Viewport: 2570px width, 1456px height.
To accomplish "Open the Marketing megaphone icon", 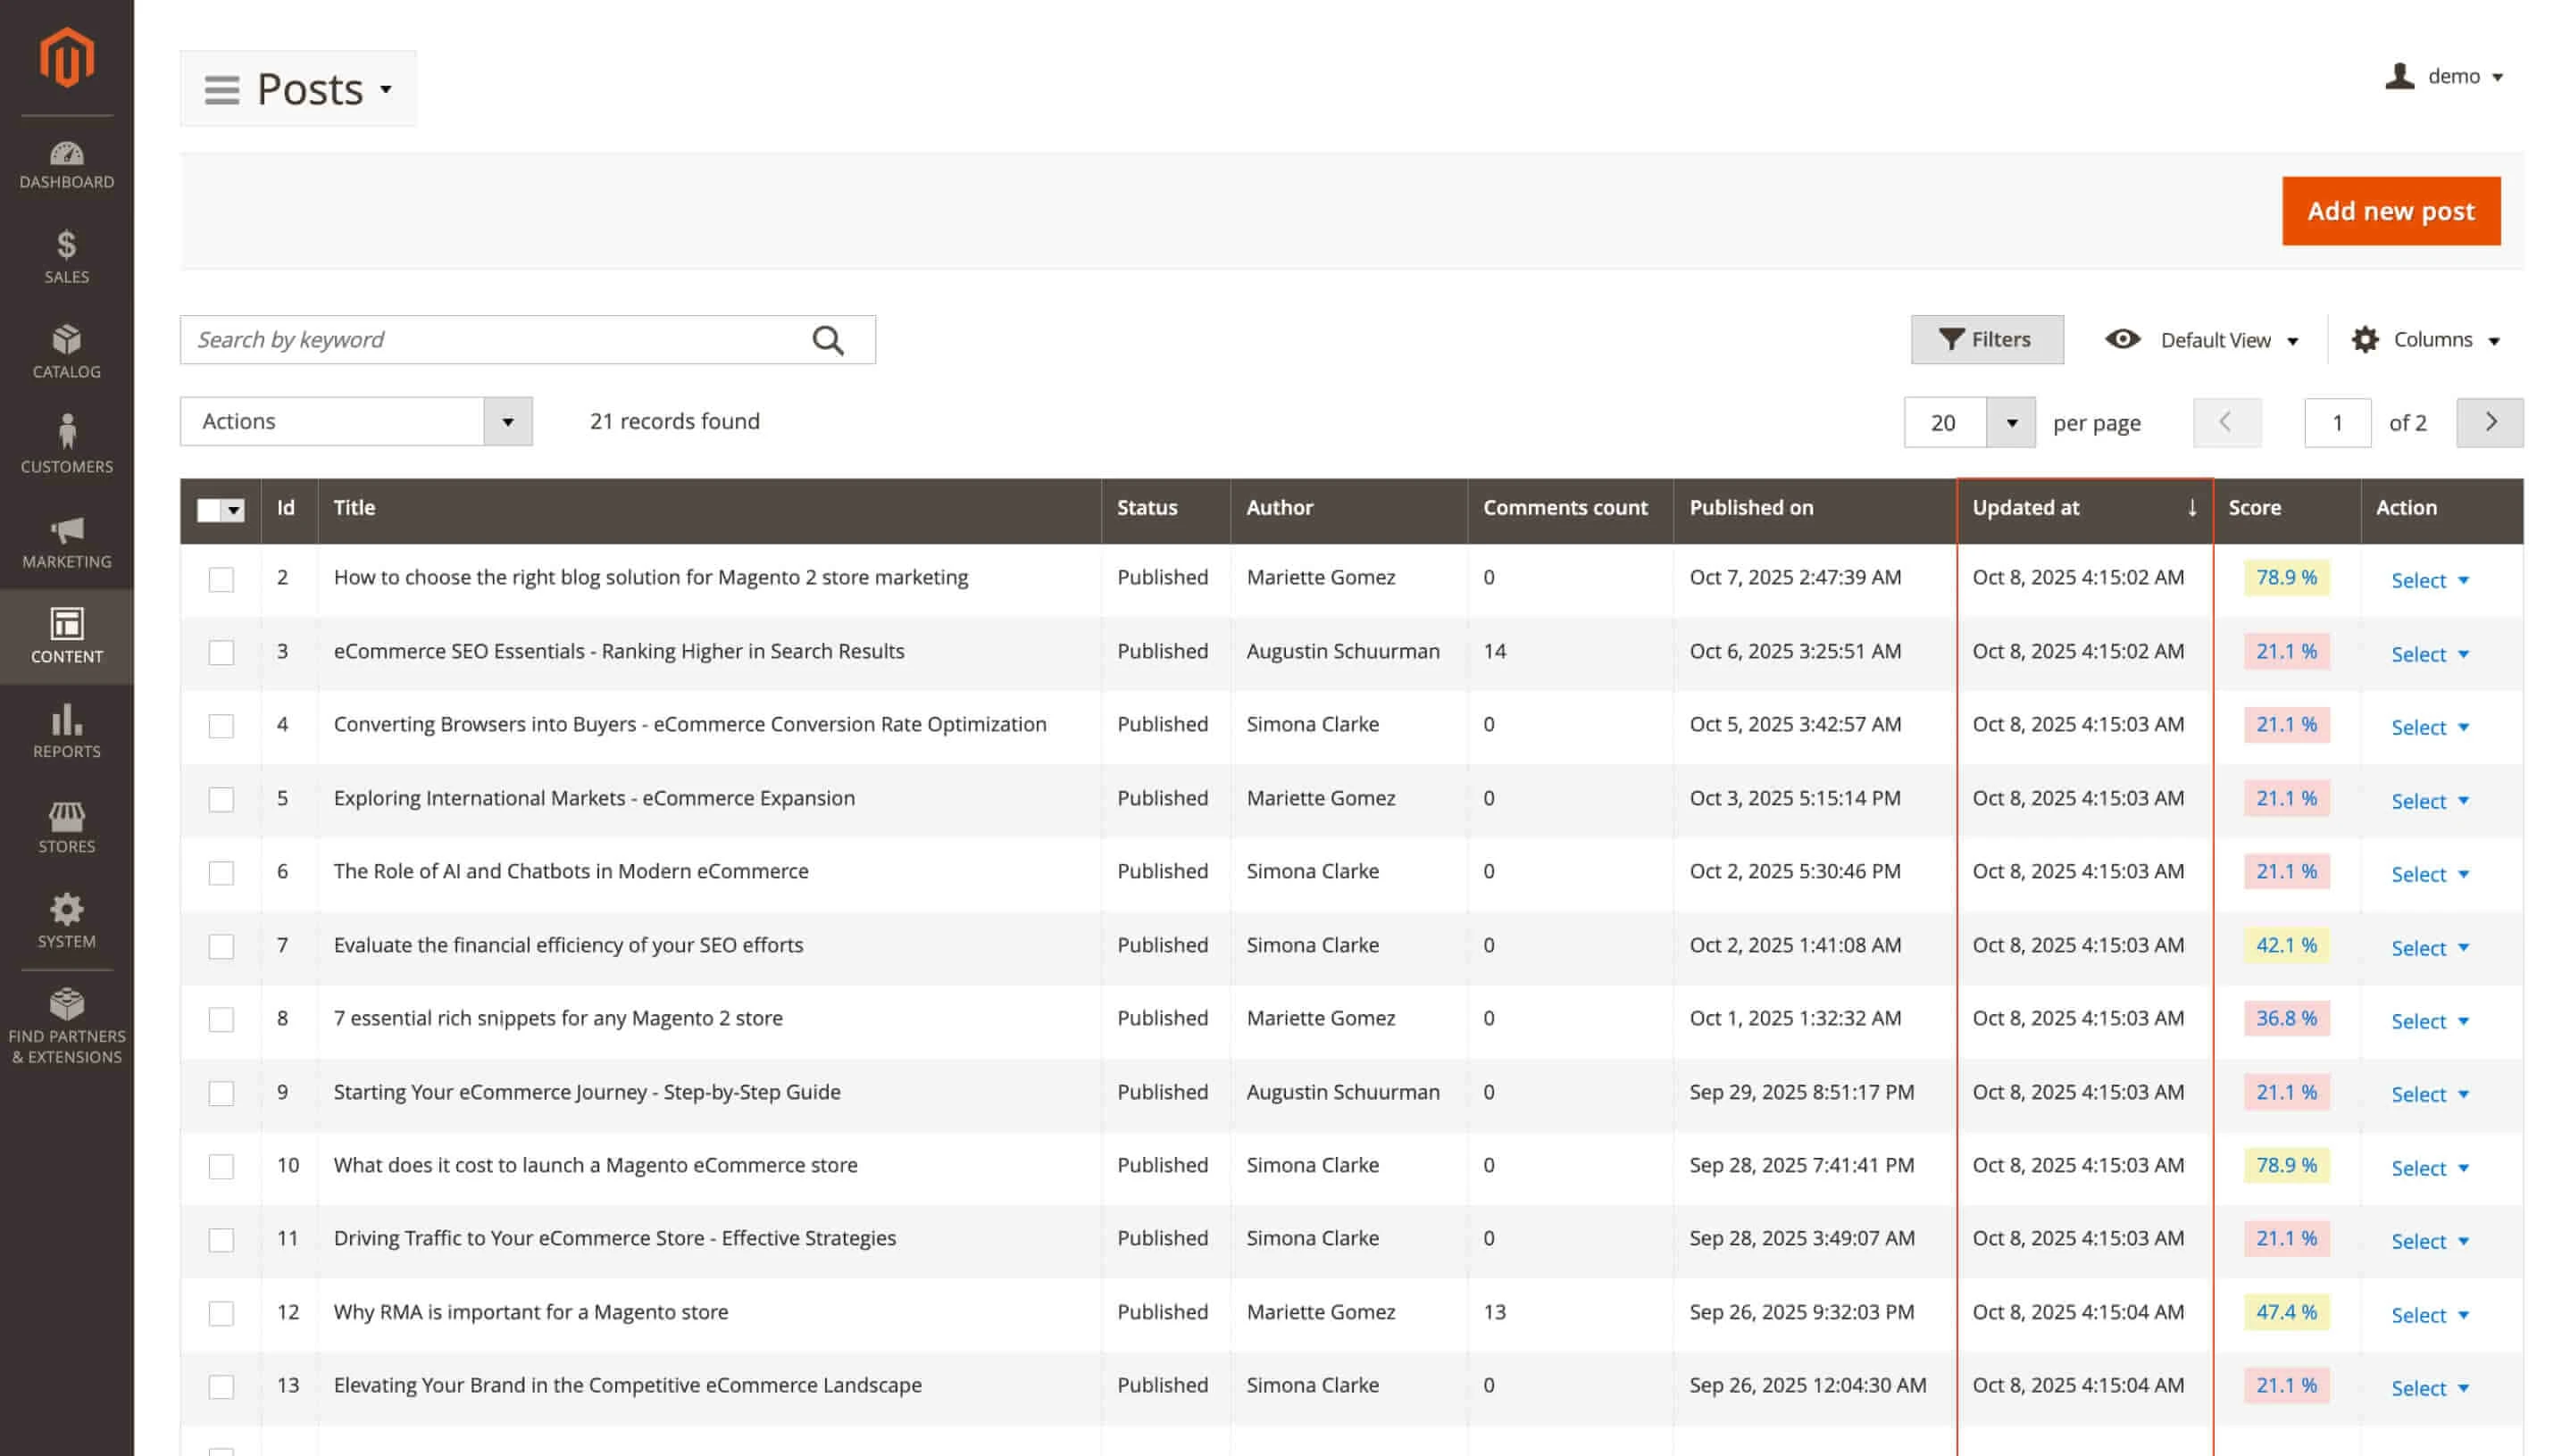I will coord(66,530).
